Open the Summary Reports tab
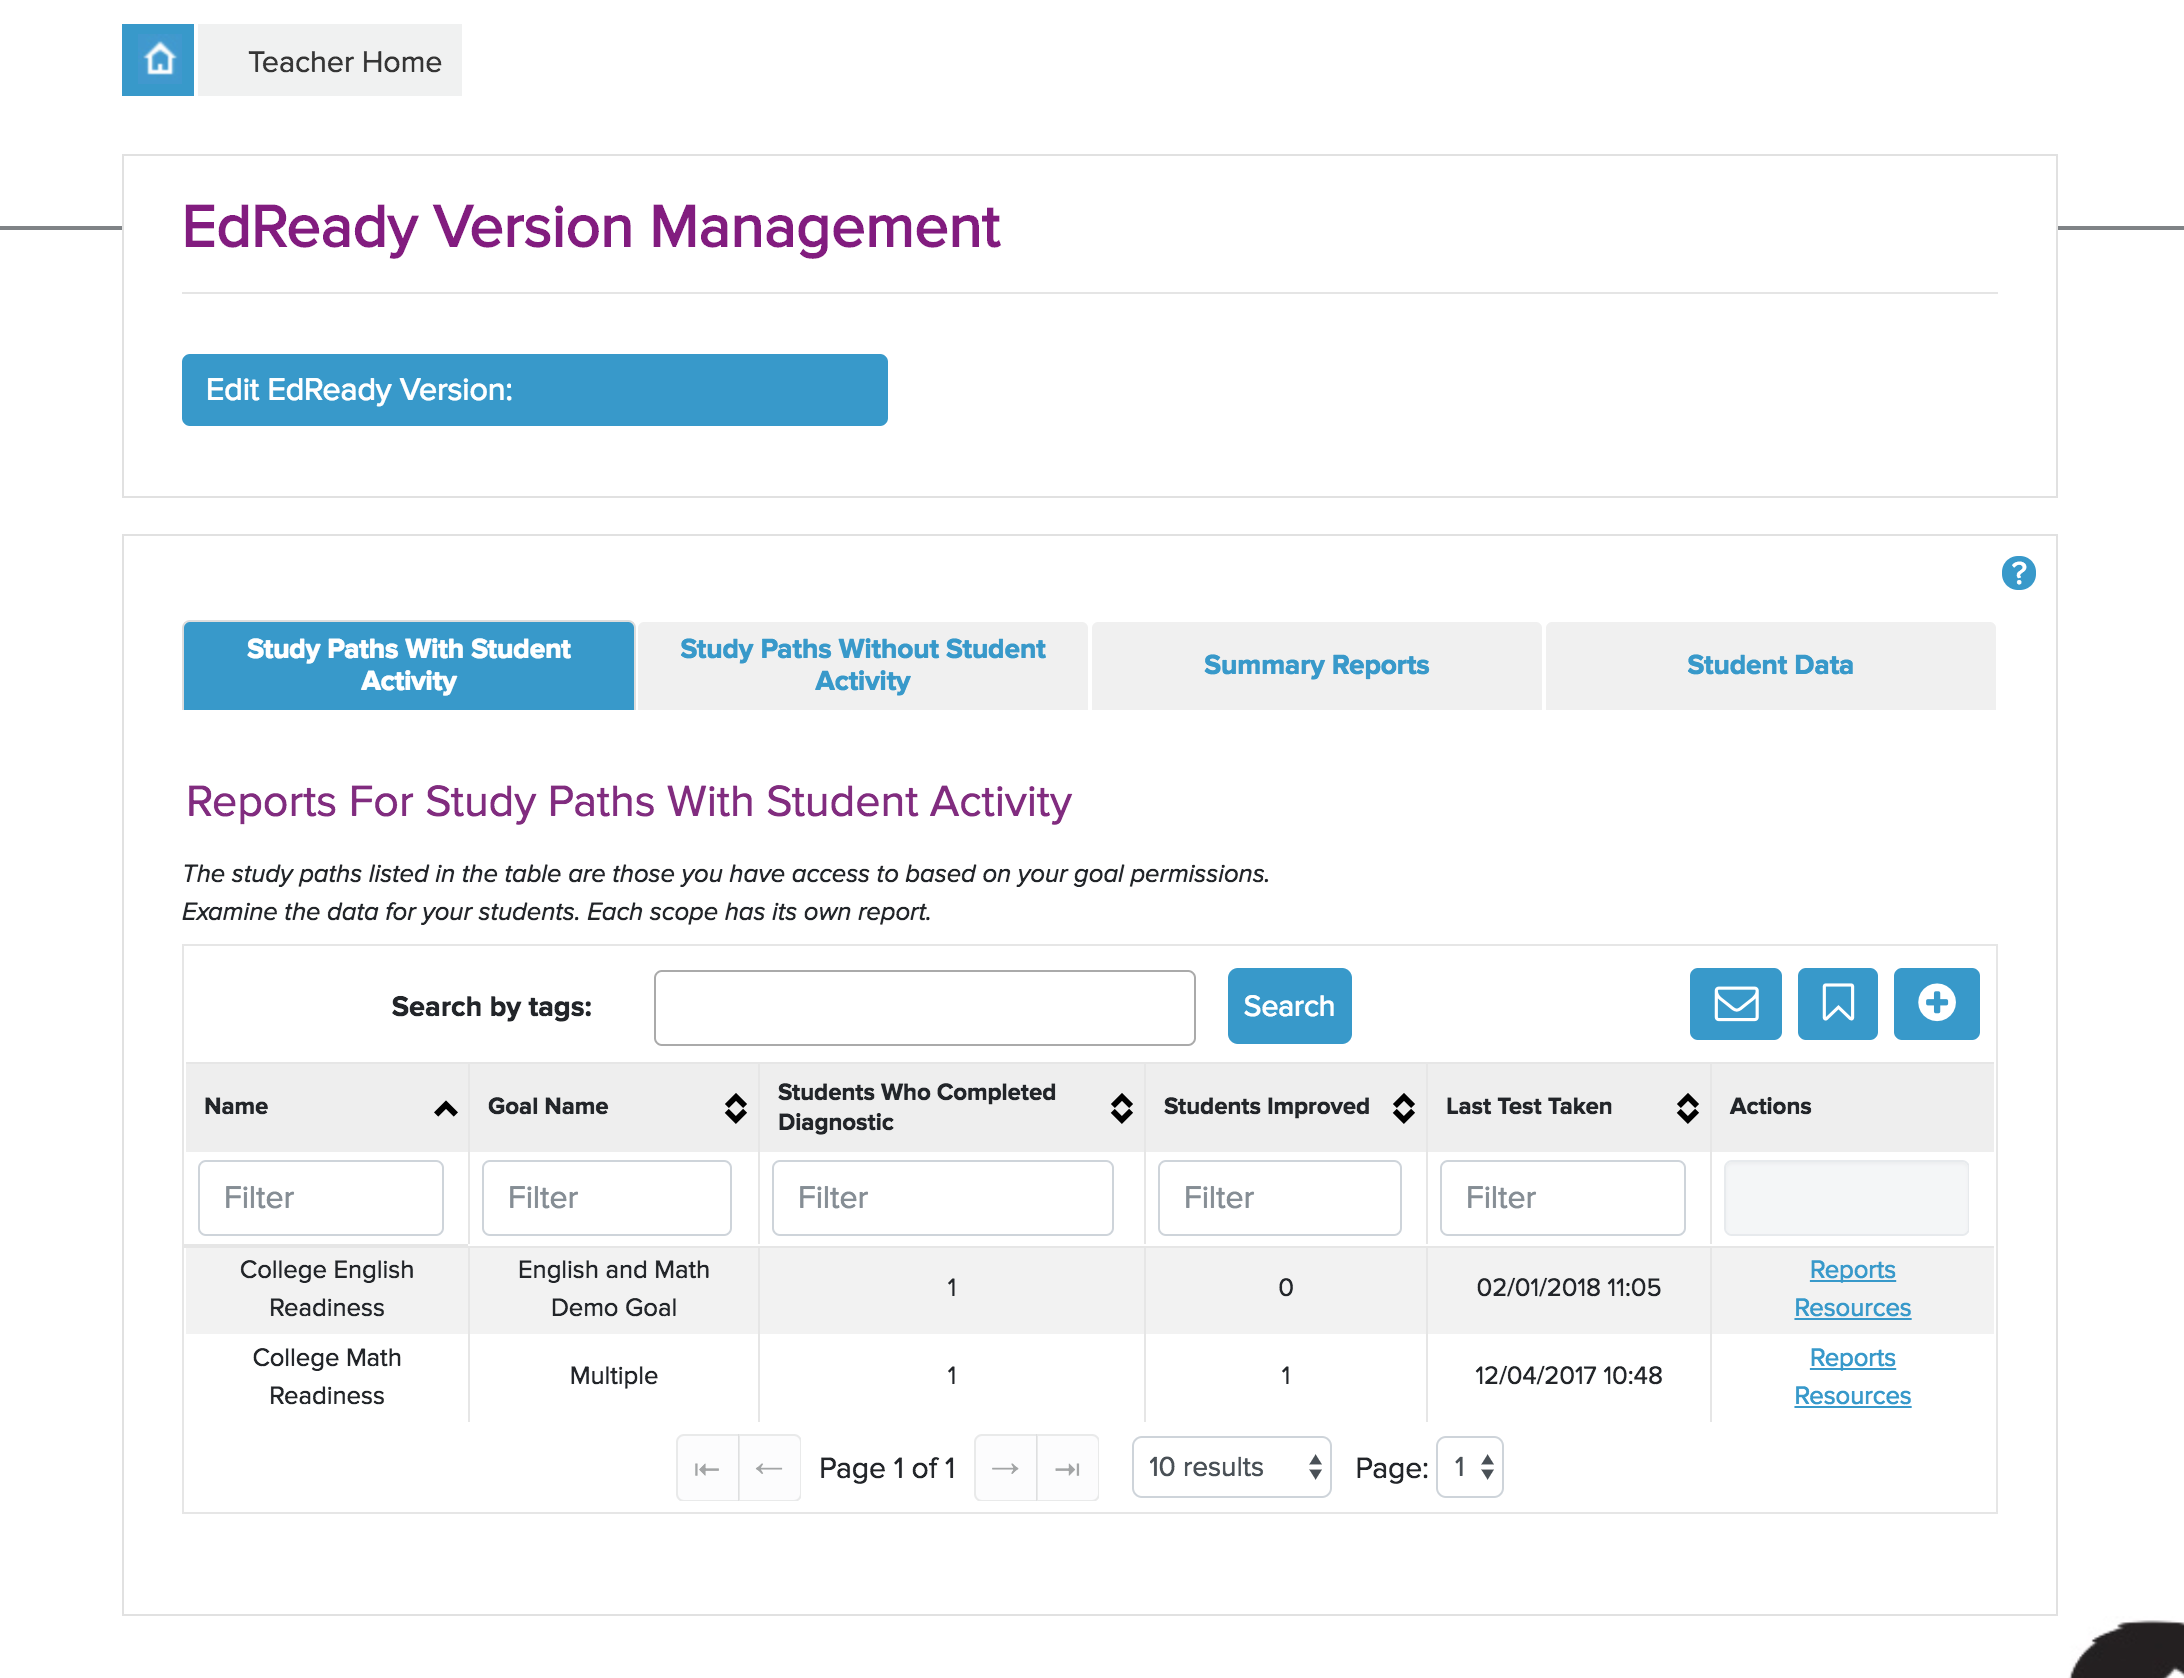Image resolution: width=2184 pixels, height=1678 pixels. [1317, 665]
